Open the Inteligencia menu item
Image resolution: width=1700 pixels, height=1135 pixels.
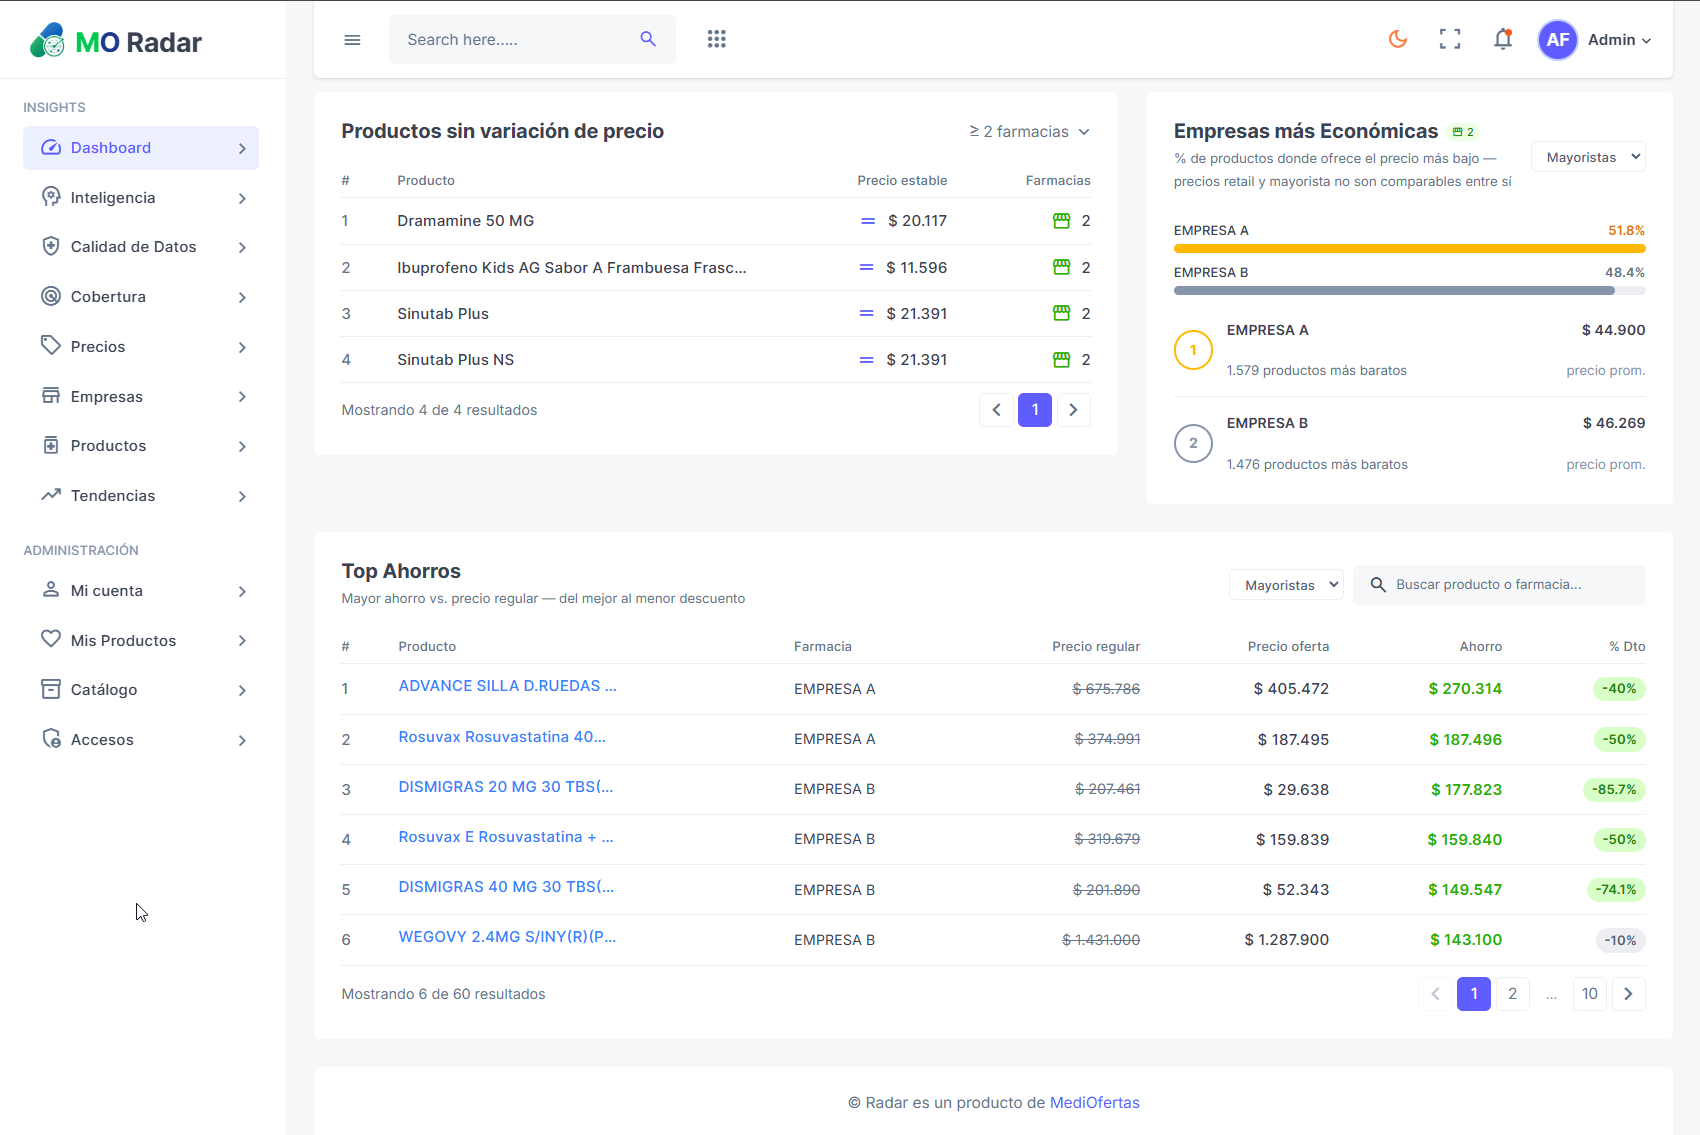tap(141, 198)
